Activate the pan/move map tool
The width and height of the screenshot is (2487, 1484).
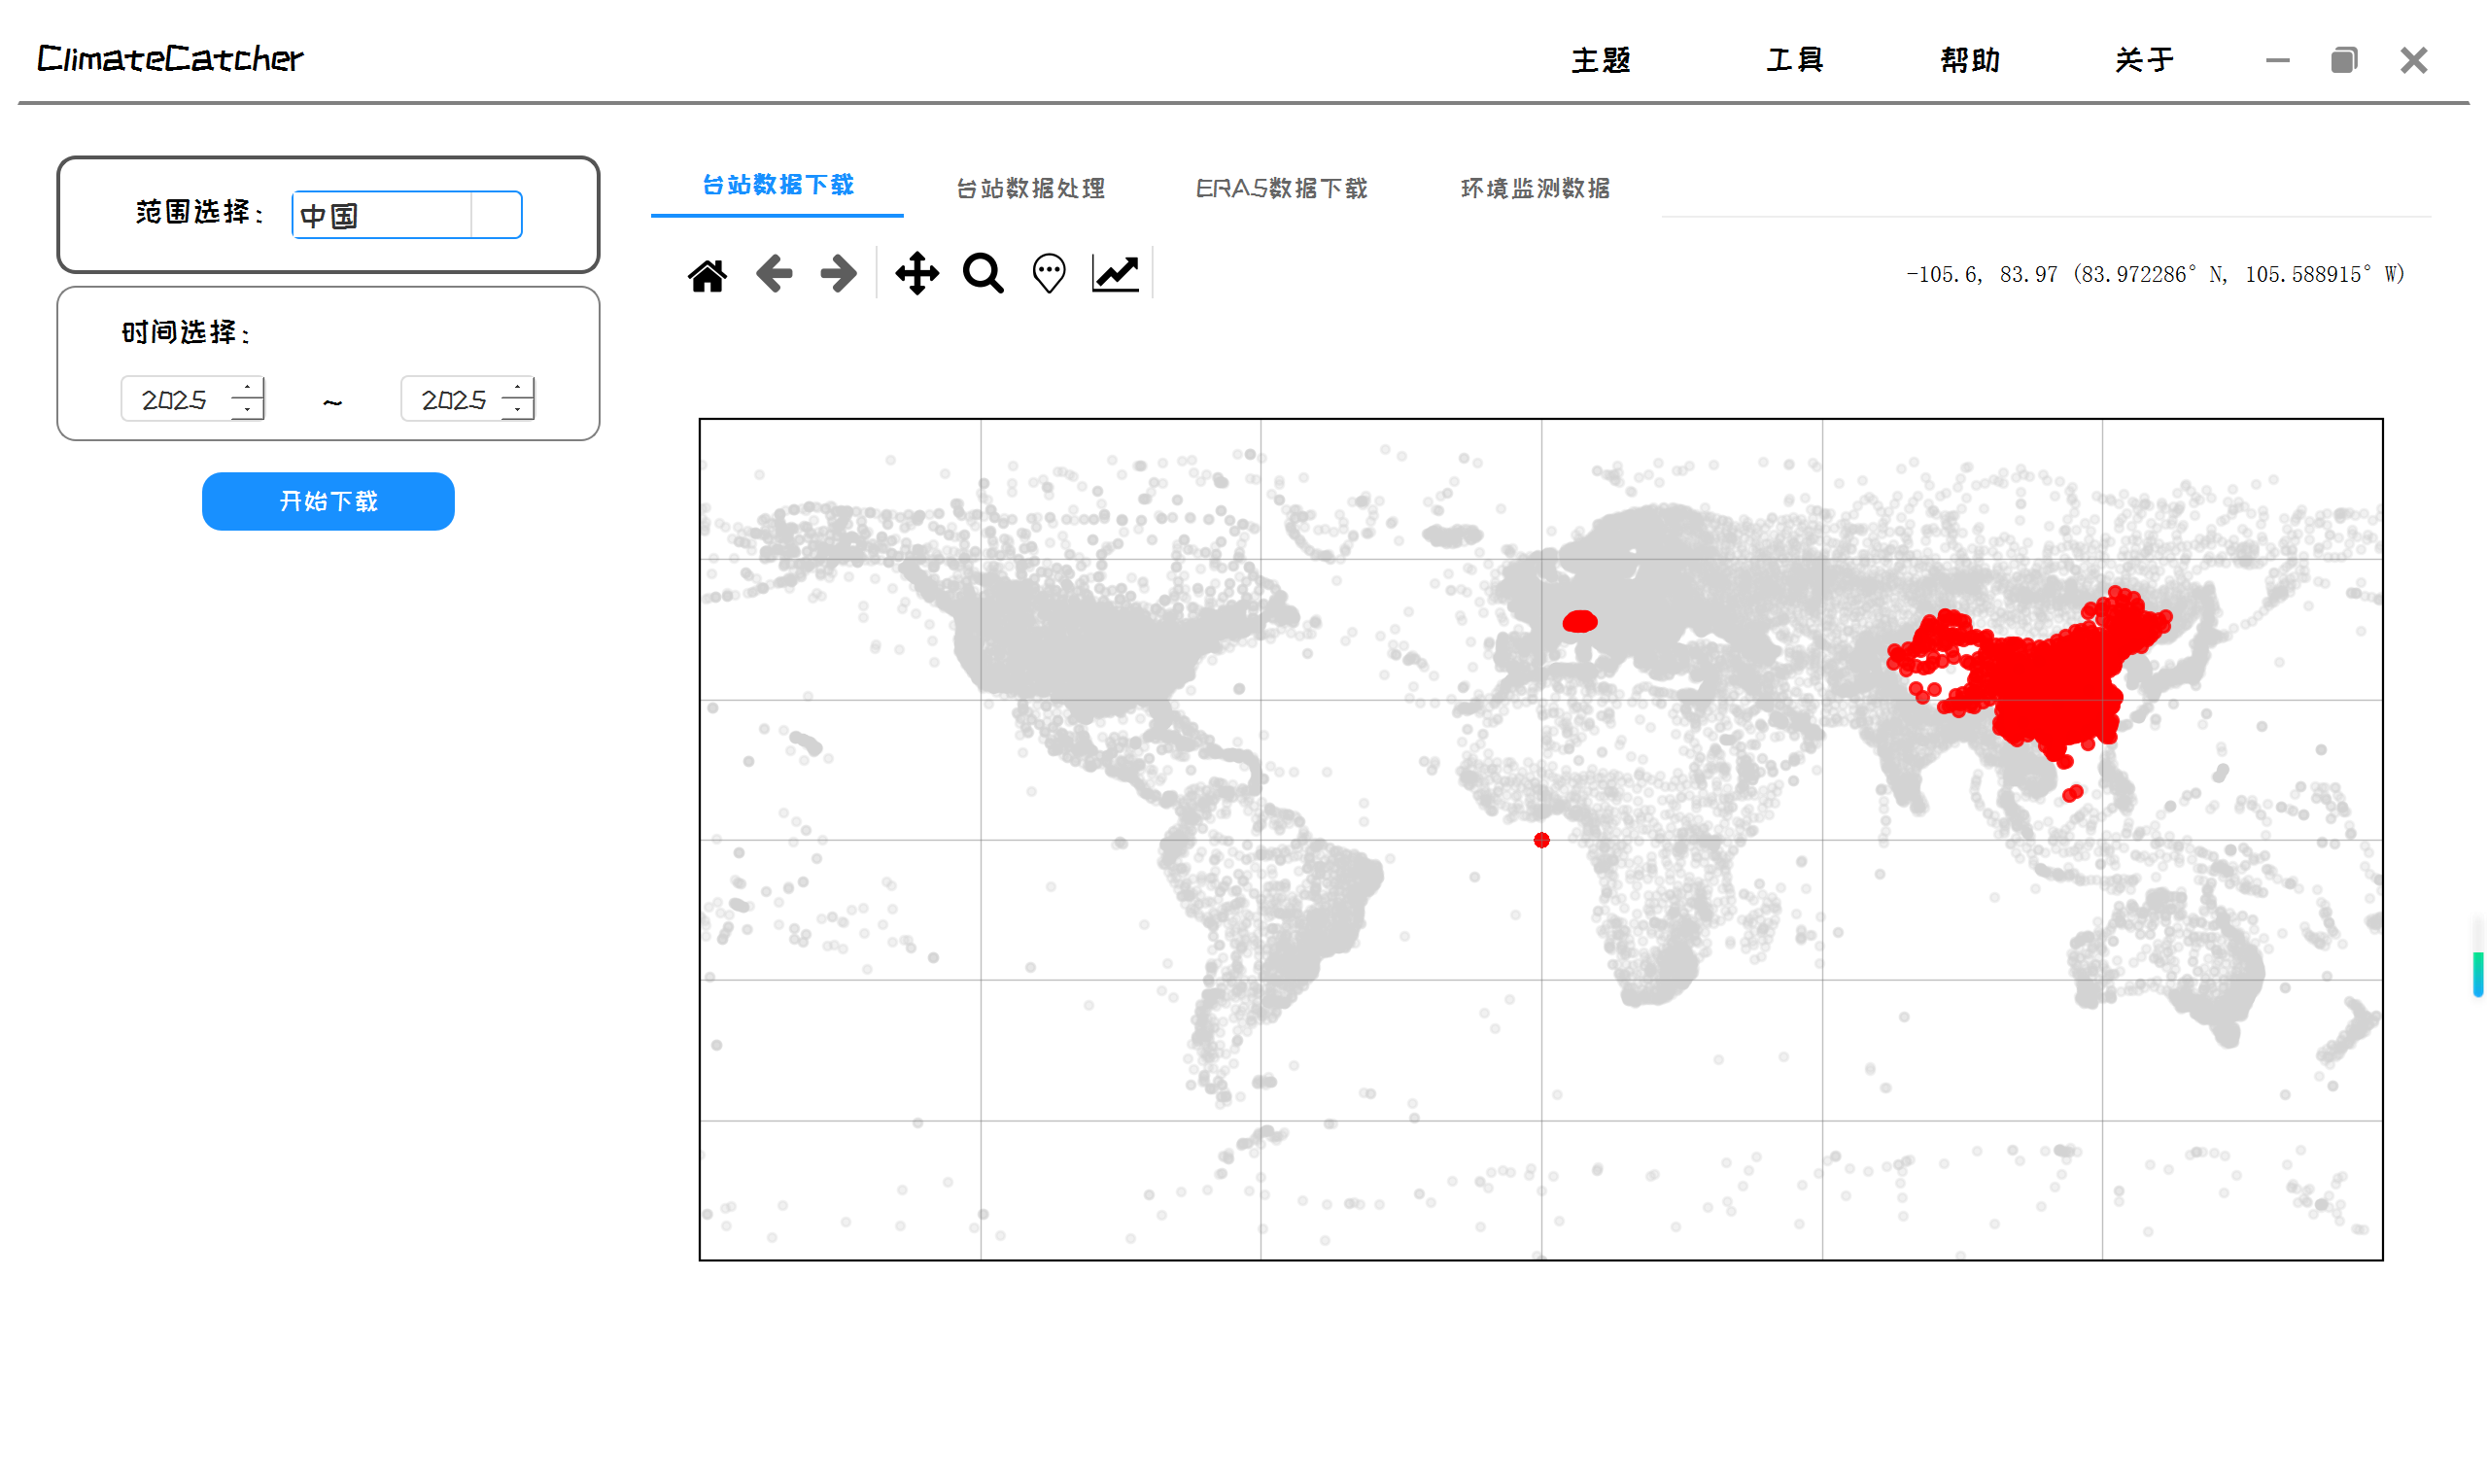pos(916,274)
